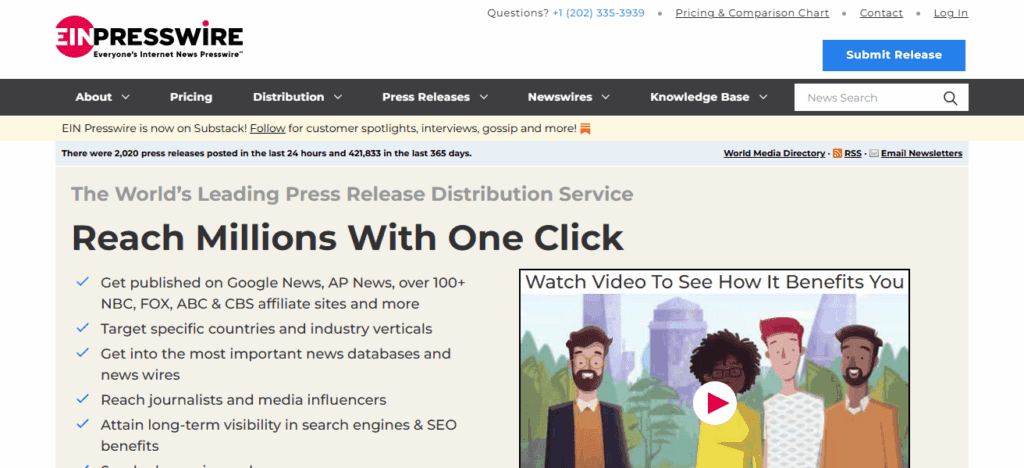Expand the Newswires menu chevron
1024x468 pixels.
click(605, 97)
